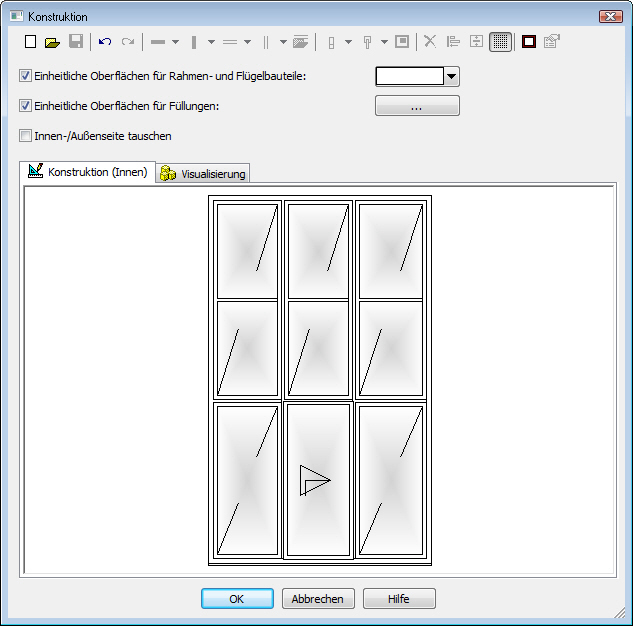Select the handle fitting tool icon

[x=367, y=42]
